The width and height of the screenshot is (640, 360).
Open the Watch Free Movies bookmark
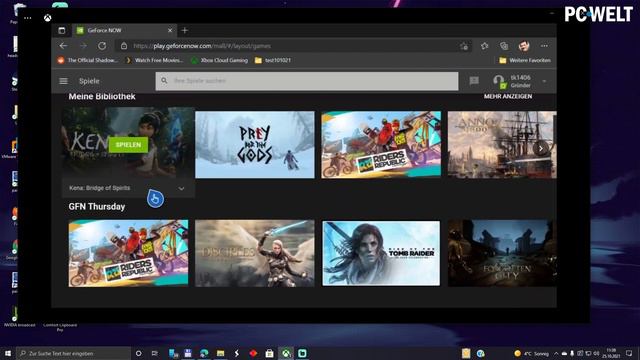click(154, 60)
